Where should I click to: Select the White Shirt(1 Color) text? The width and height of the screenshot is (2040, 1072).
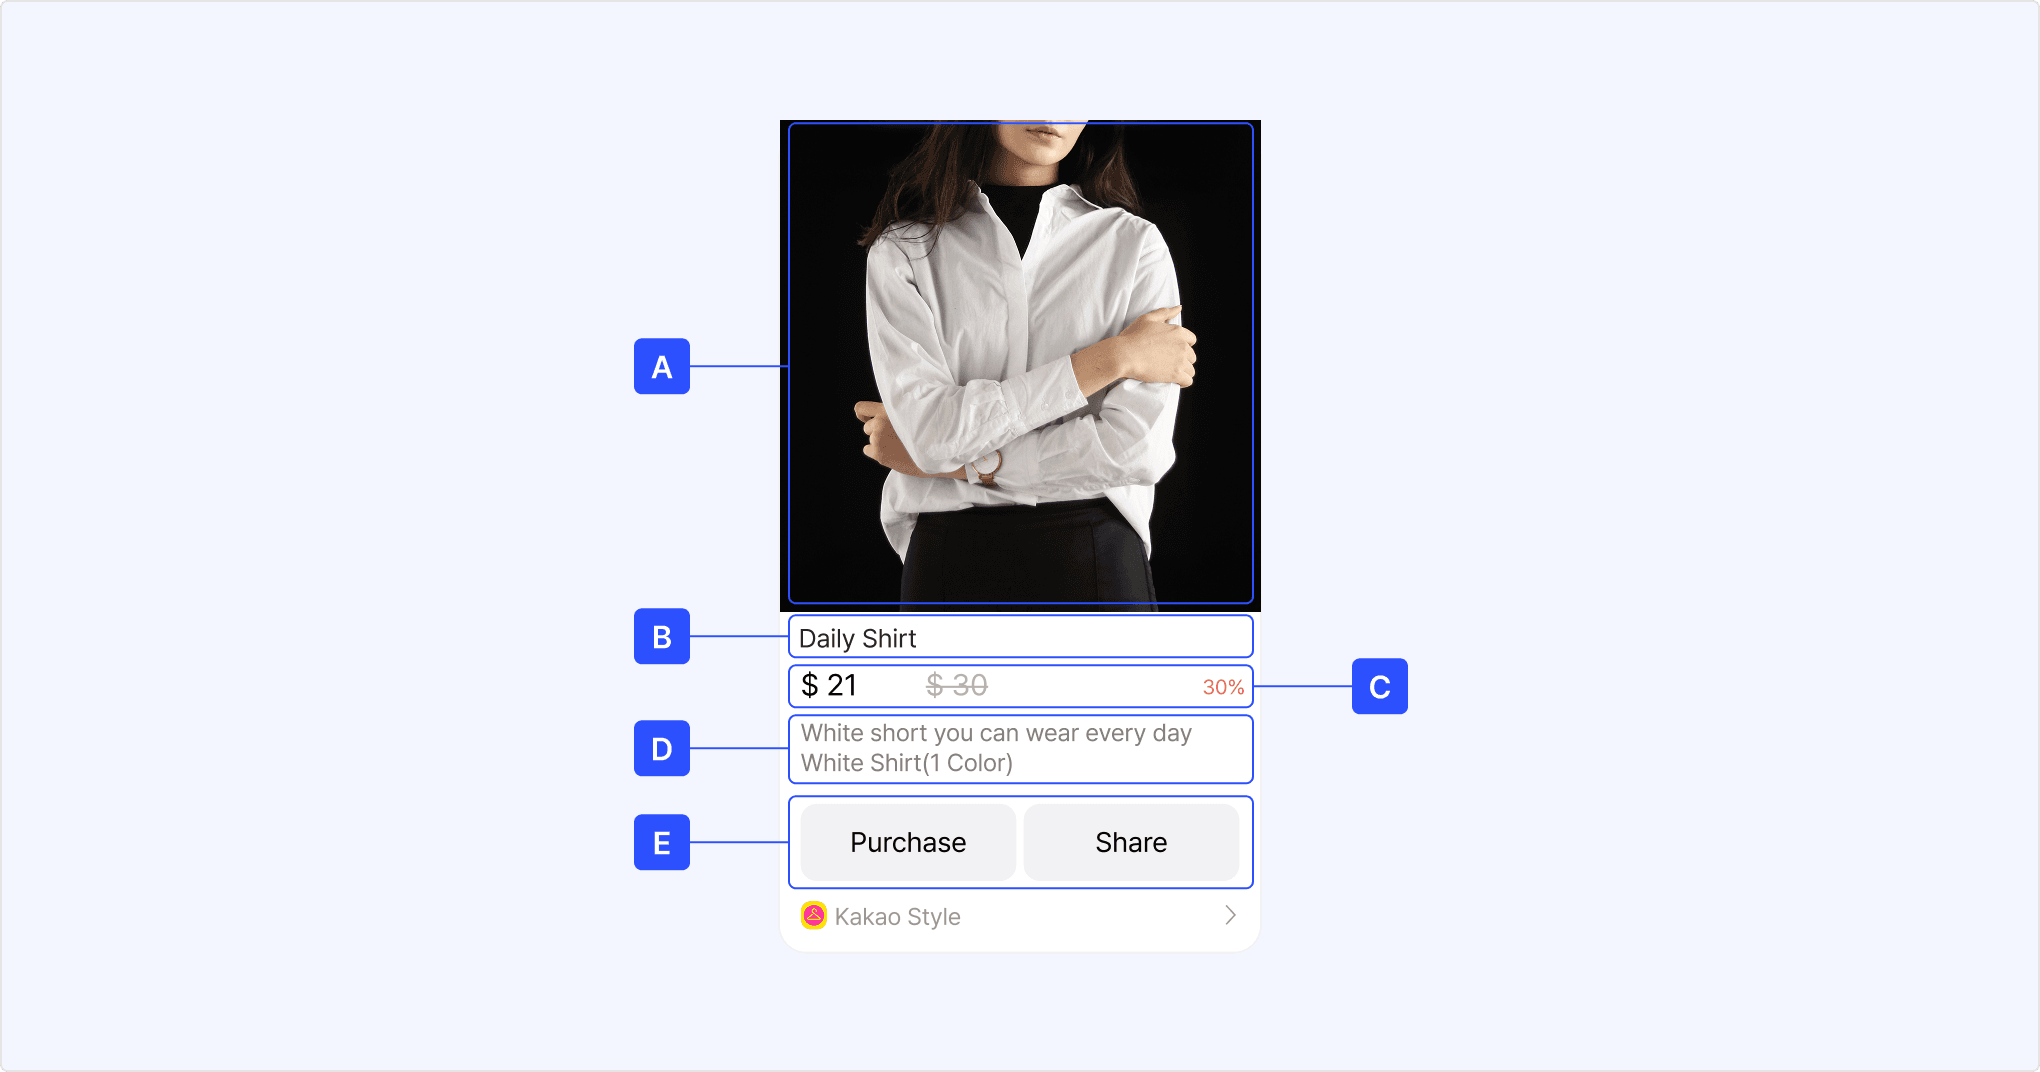coord(907,763)
